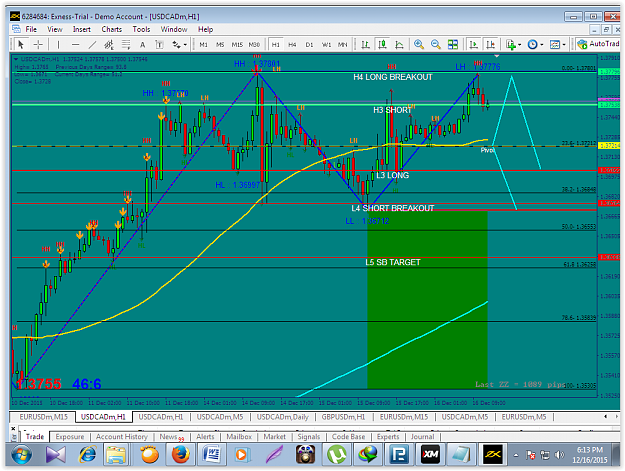The width and height of the screenshot is (625, 471).
Task: Click the Text 'A' drawing tool
Action: pos(142,45)
